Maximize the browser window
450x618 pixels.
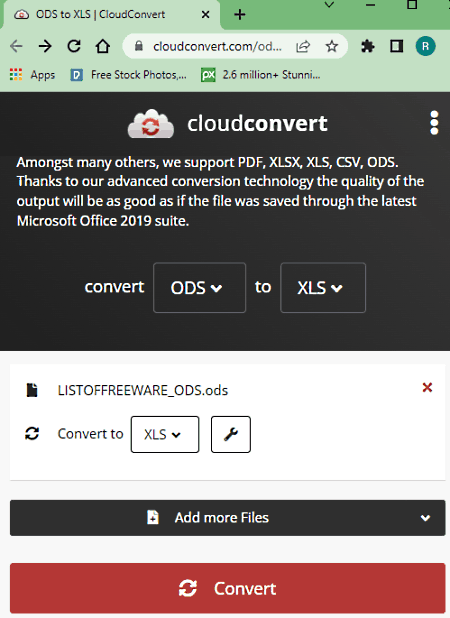tap(412, 5)
